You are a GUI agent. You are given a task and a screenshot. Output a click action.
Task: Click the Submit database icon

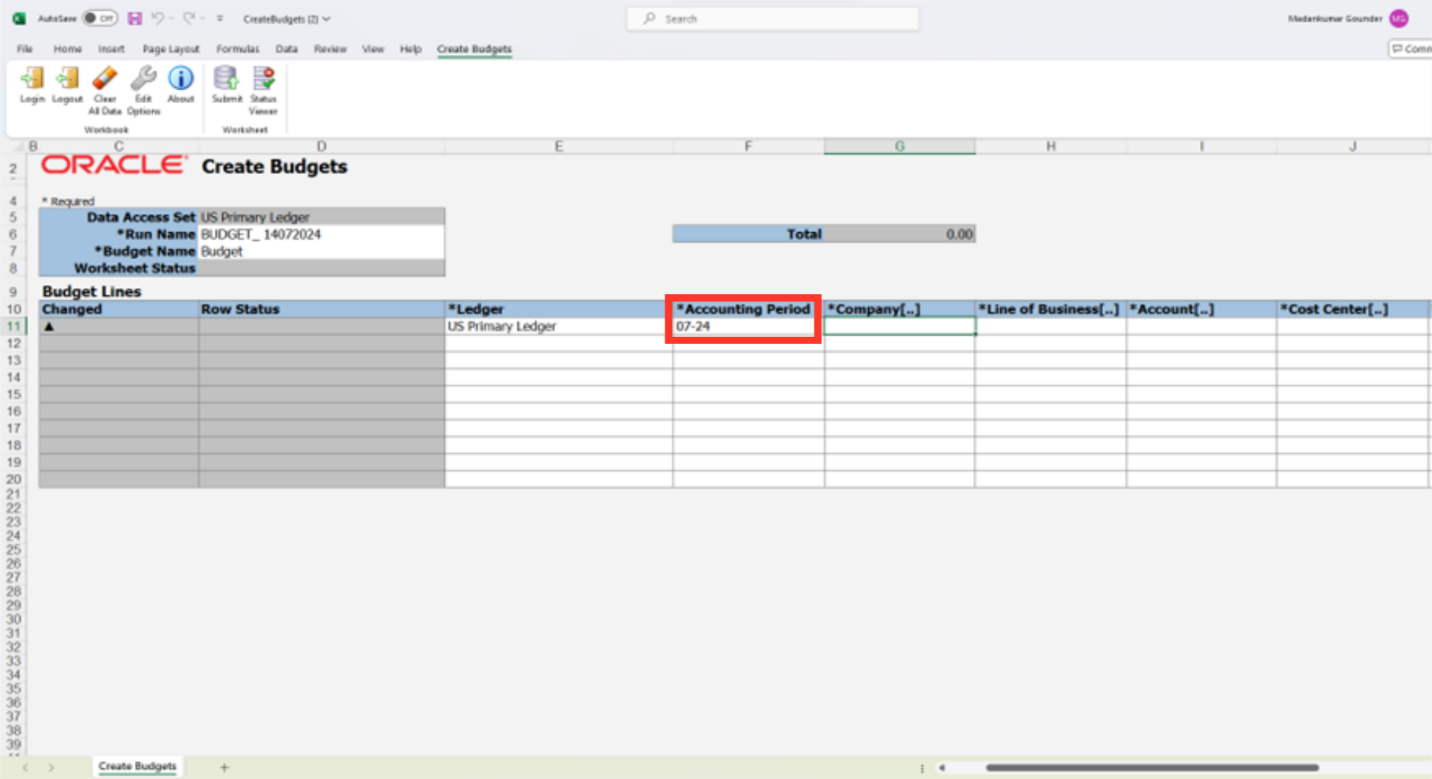point(226,79)
